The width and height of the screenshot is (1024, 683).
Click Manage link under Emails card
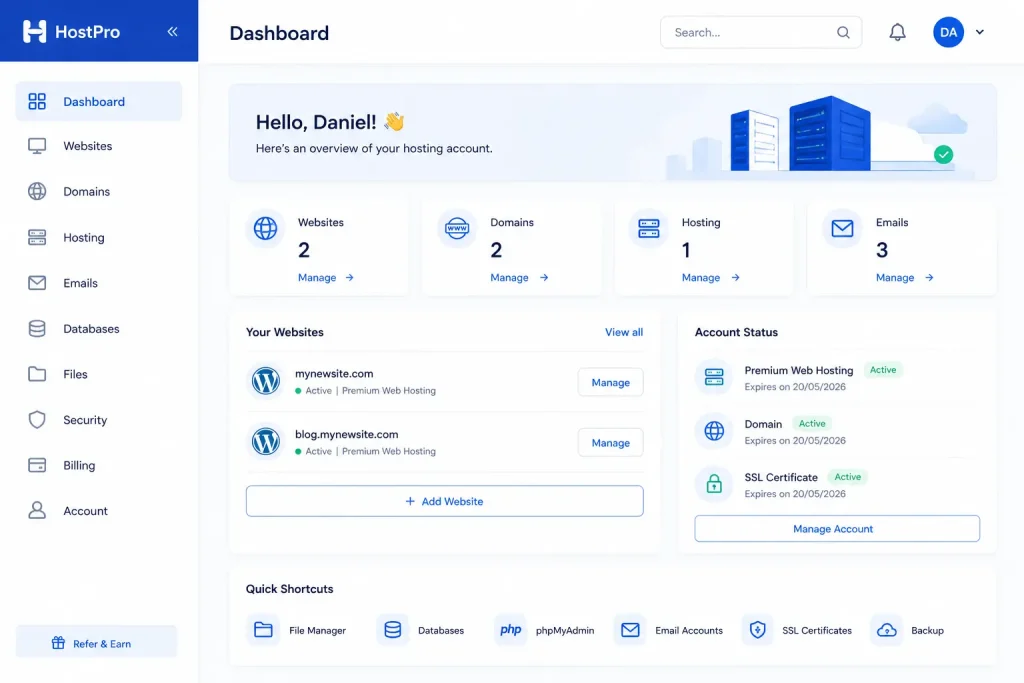click(904, 278)
